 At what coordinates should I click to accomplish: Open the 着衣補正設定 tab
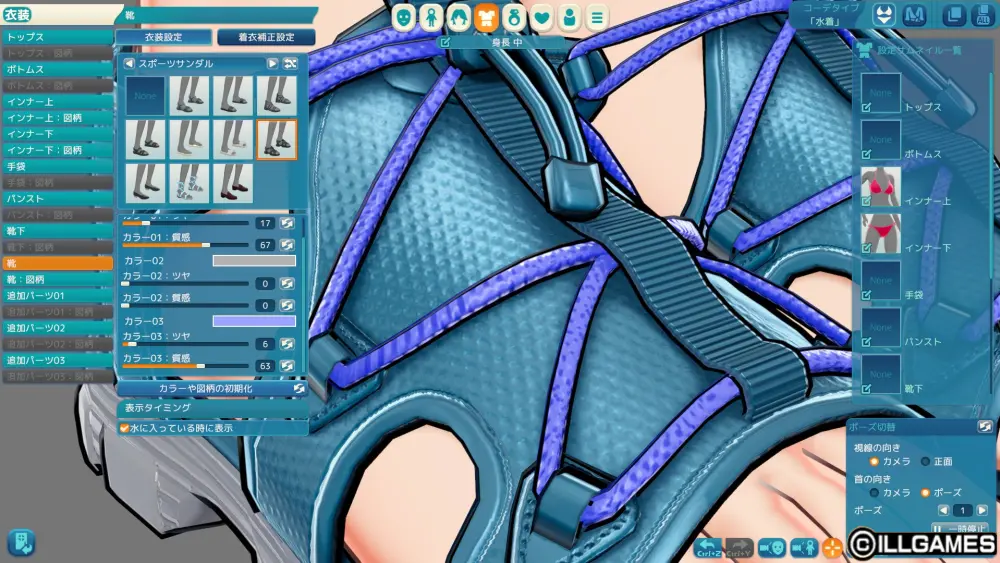[266, 37]
